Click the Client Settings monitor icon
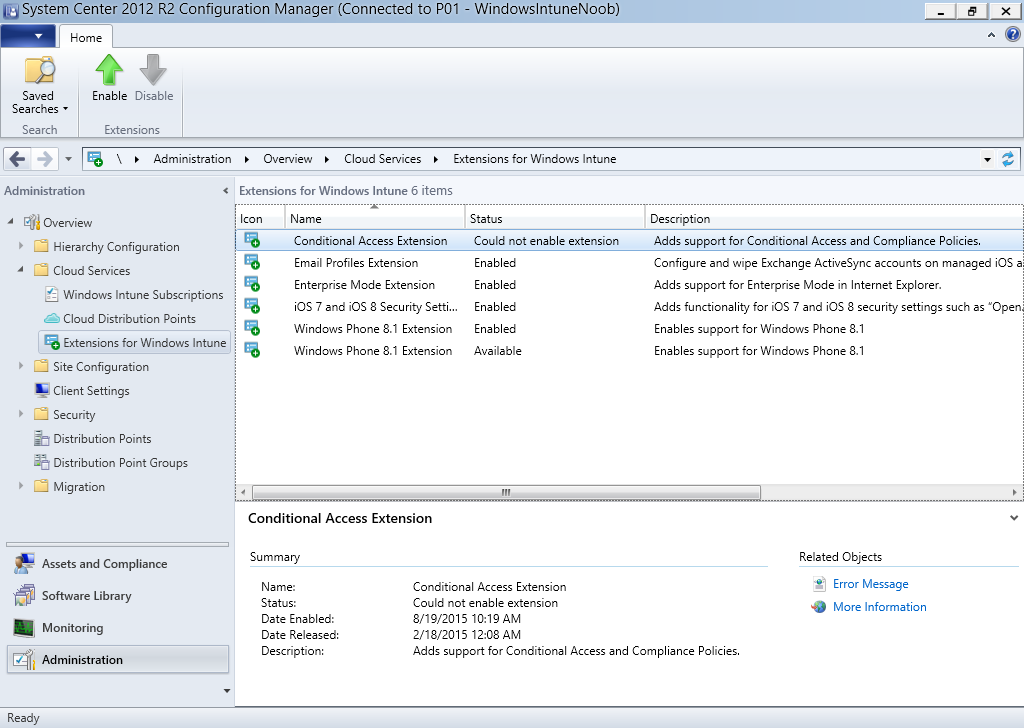This screenshot has width=1024, height=728. [42, 390]
